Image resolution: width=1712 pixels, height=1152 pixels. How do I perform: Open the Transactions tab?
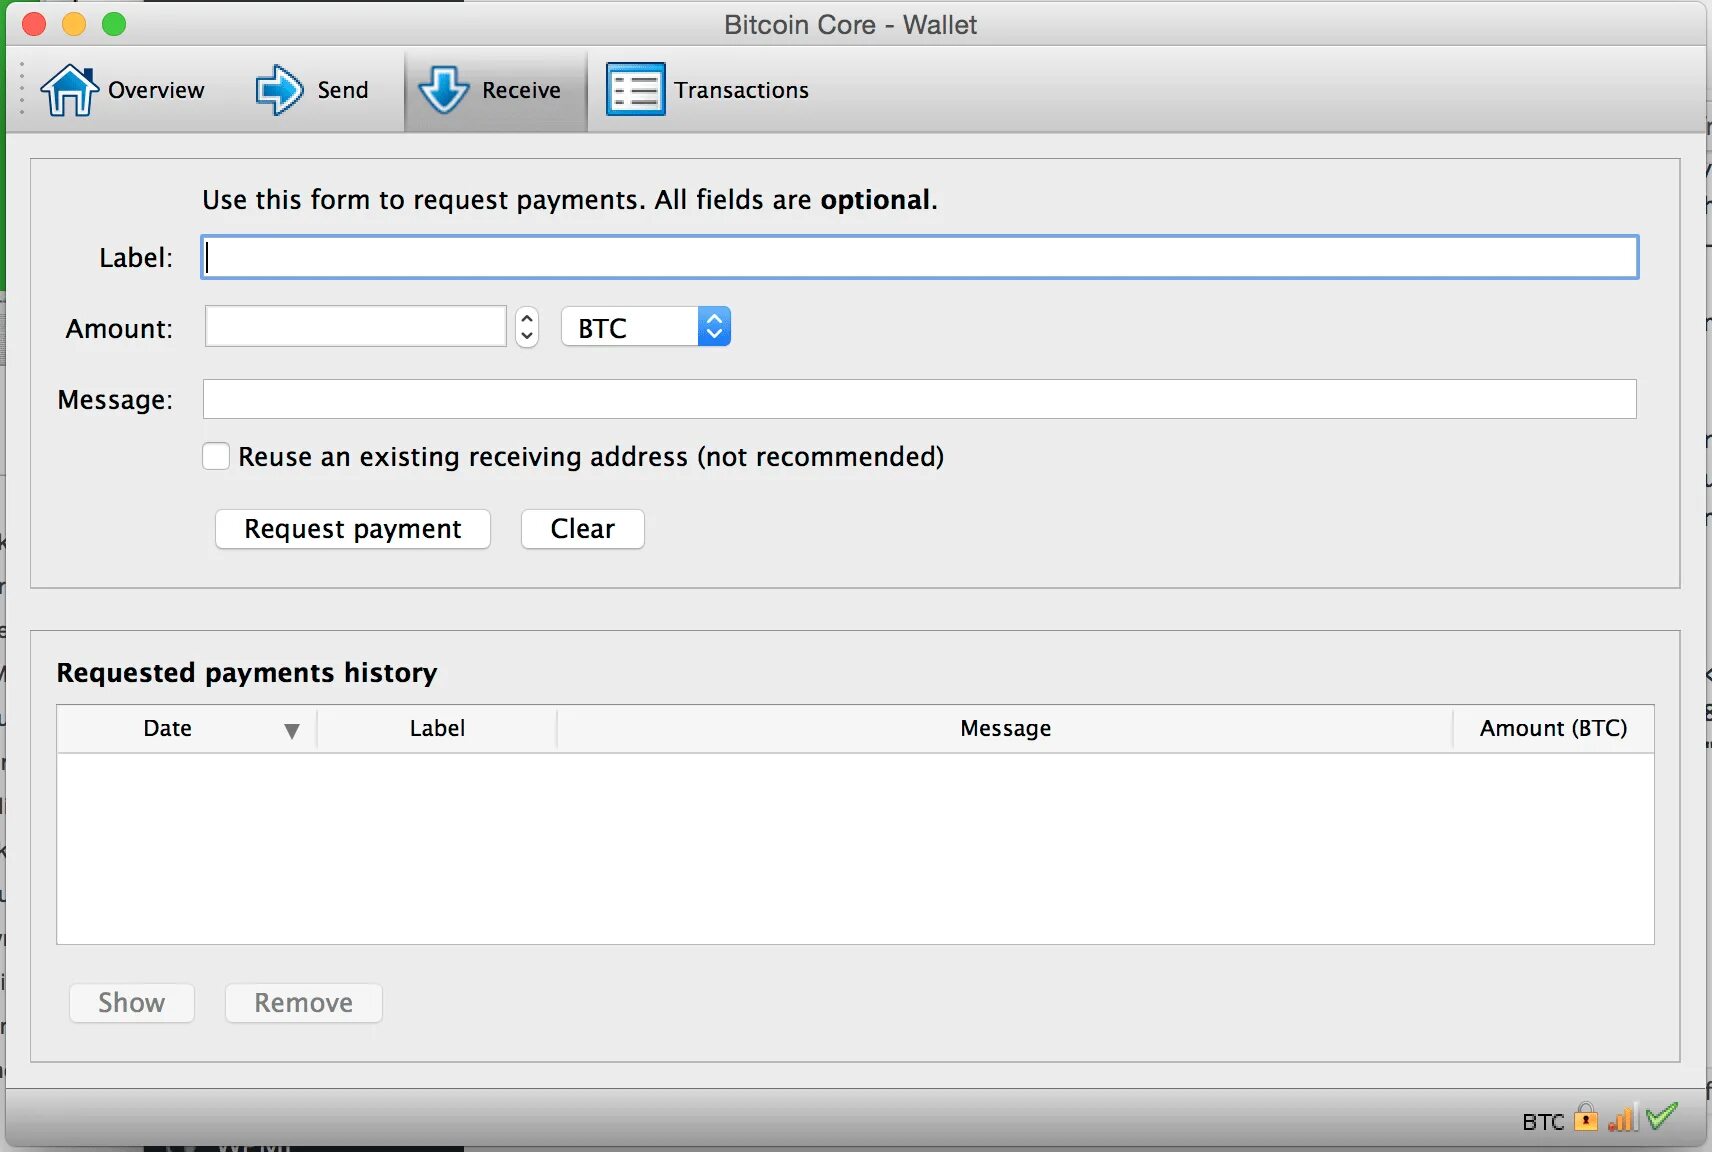click(708, 90)
